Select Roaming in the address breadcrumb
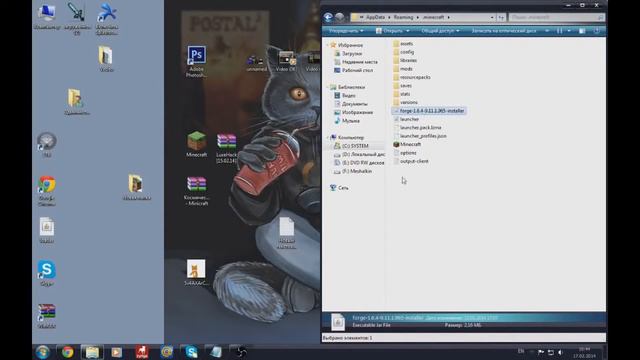This screenshot has height=360, width=640. [x=403, y=17]
